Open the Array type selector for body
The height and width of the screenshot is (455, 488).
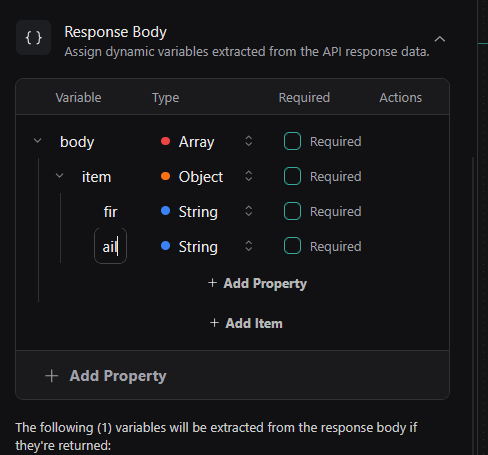(206, 141)
